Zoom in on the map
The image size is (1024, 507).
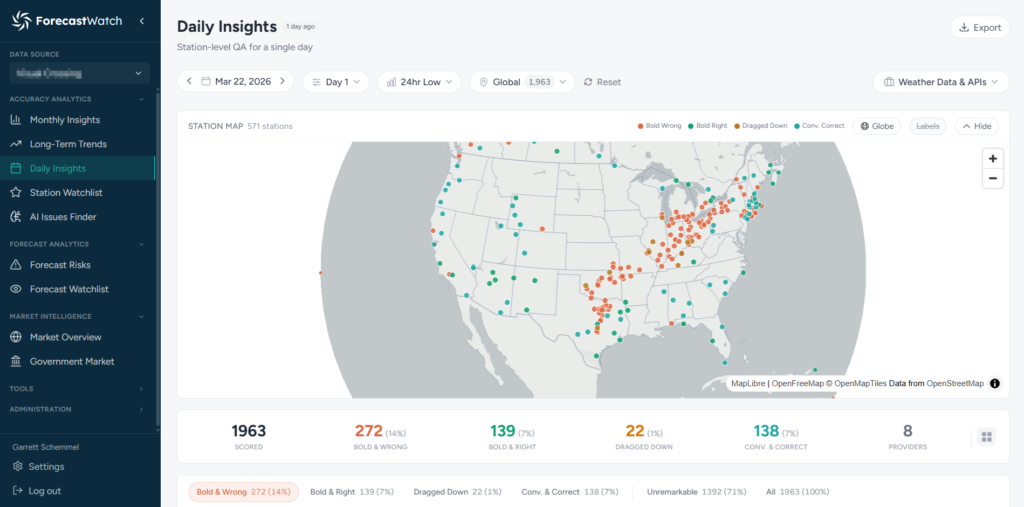coord(993,159)
